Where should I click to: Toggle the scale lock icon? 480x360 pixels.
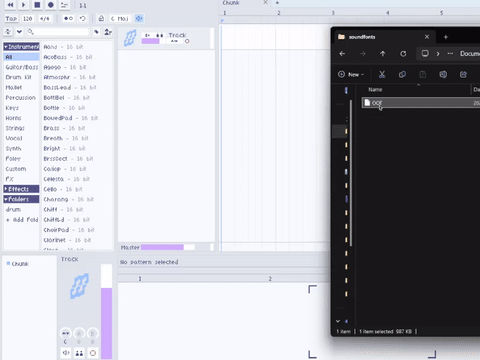click(x=101, y=18)
